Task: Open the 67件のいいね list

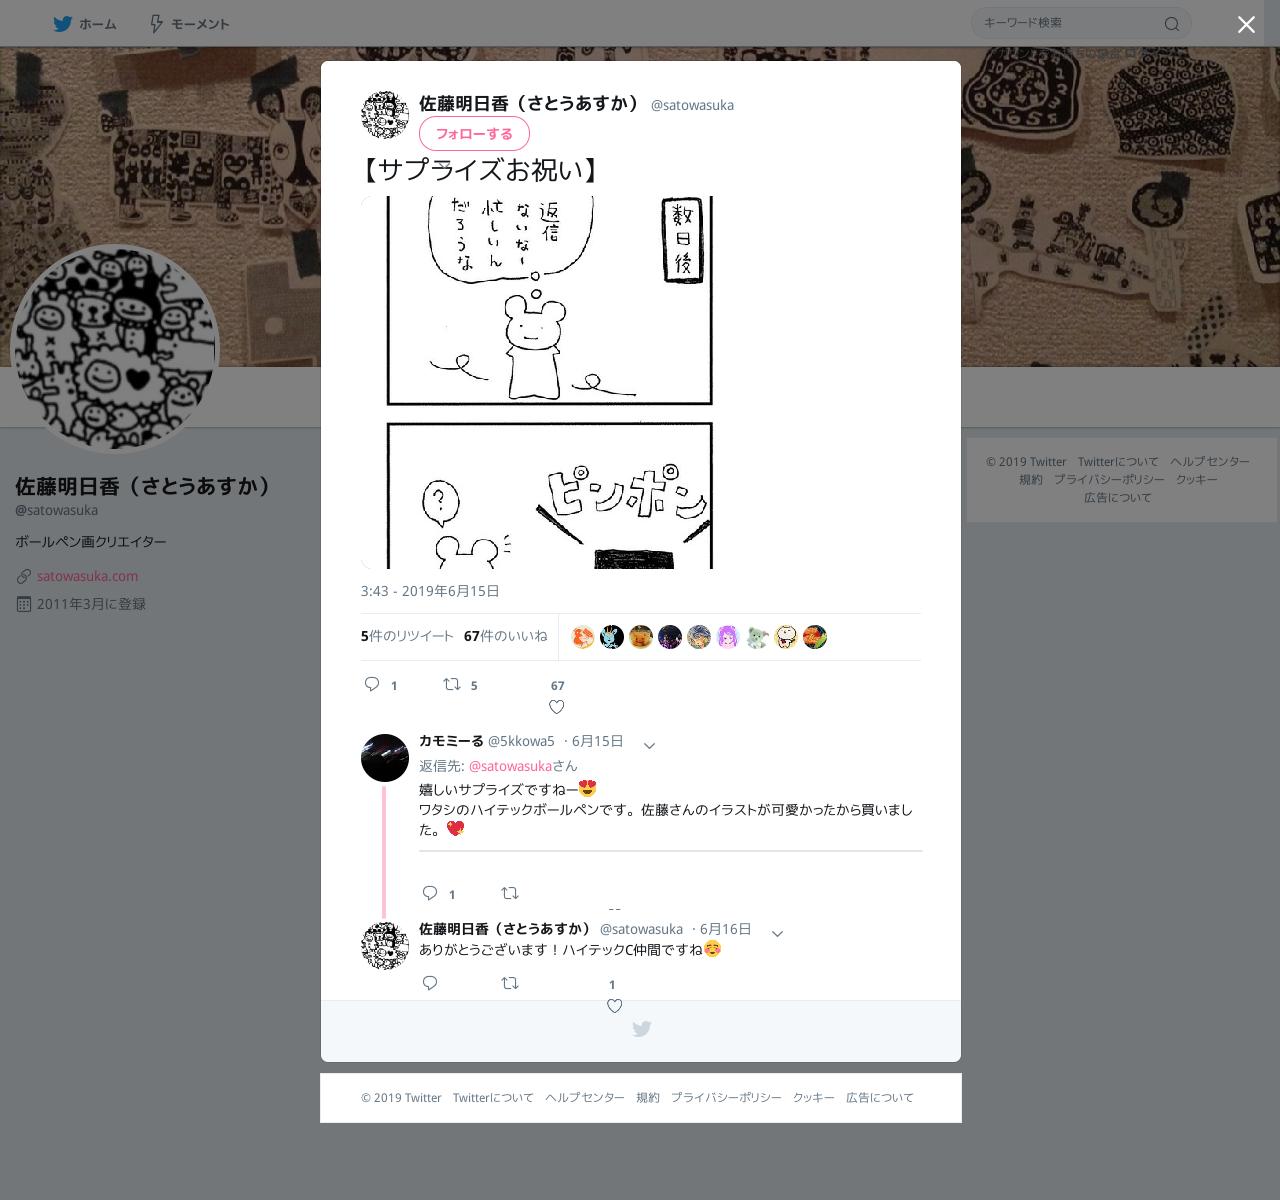Action: 506,636
